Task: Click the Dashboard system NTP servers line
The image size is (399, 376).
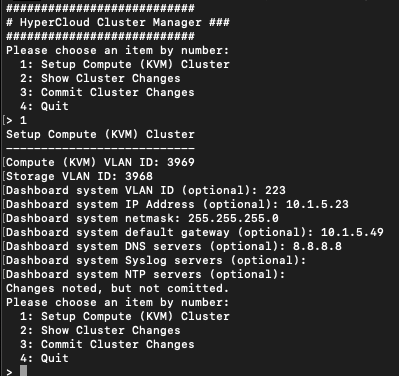Action: tap(145, 274)
